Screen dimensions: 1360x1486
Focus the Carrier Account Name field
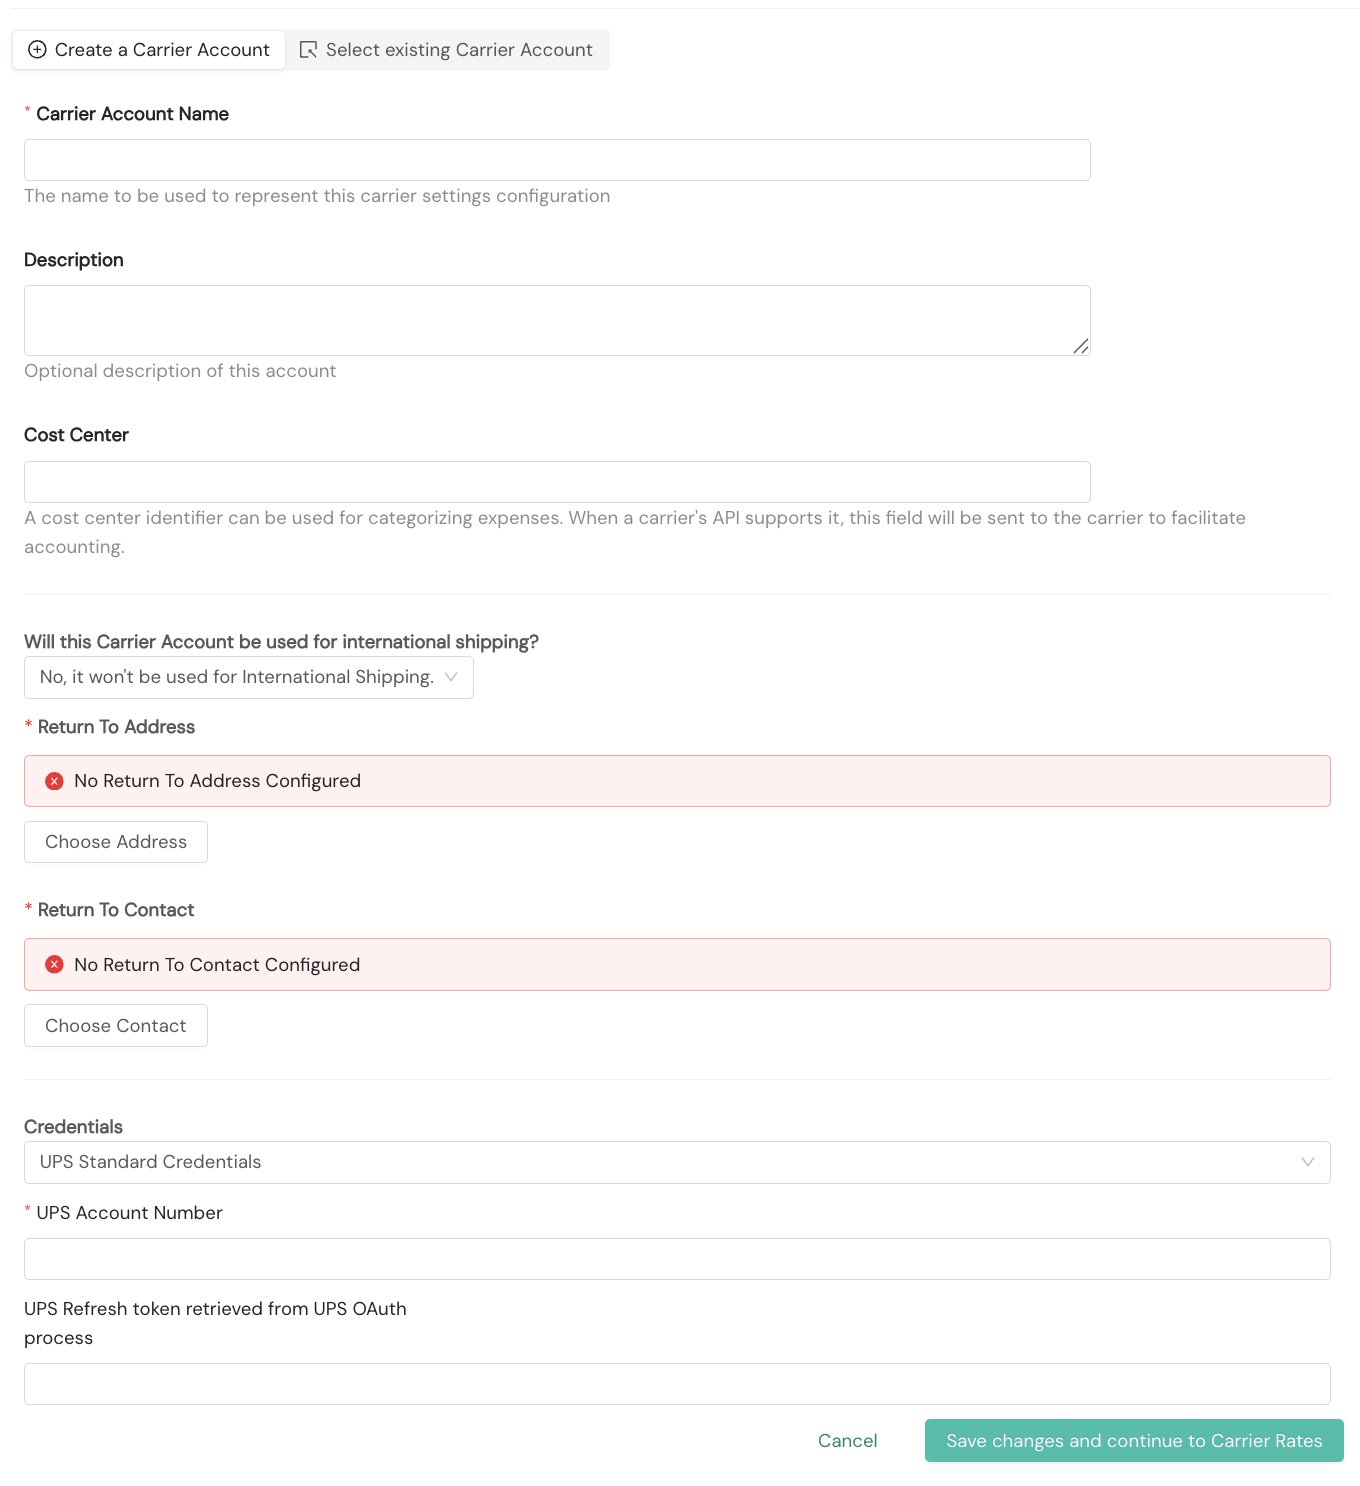pos(557,160)
